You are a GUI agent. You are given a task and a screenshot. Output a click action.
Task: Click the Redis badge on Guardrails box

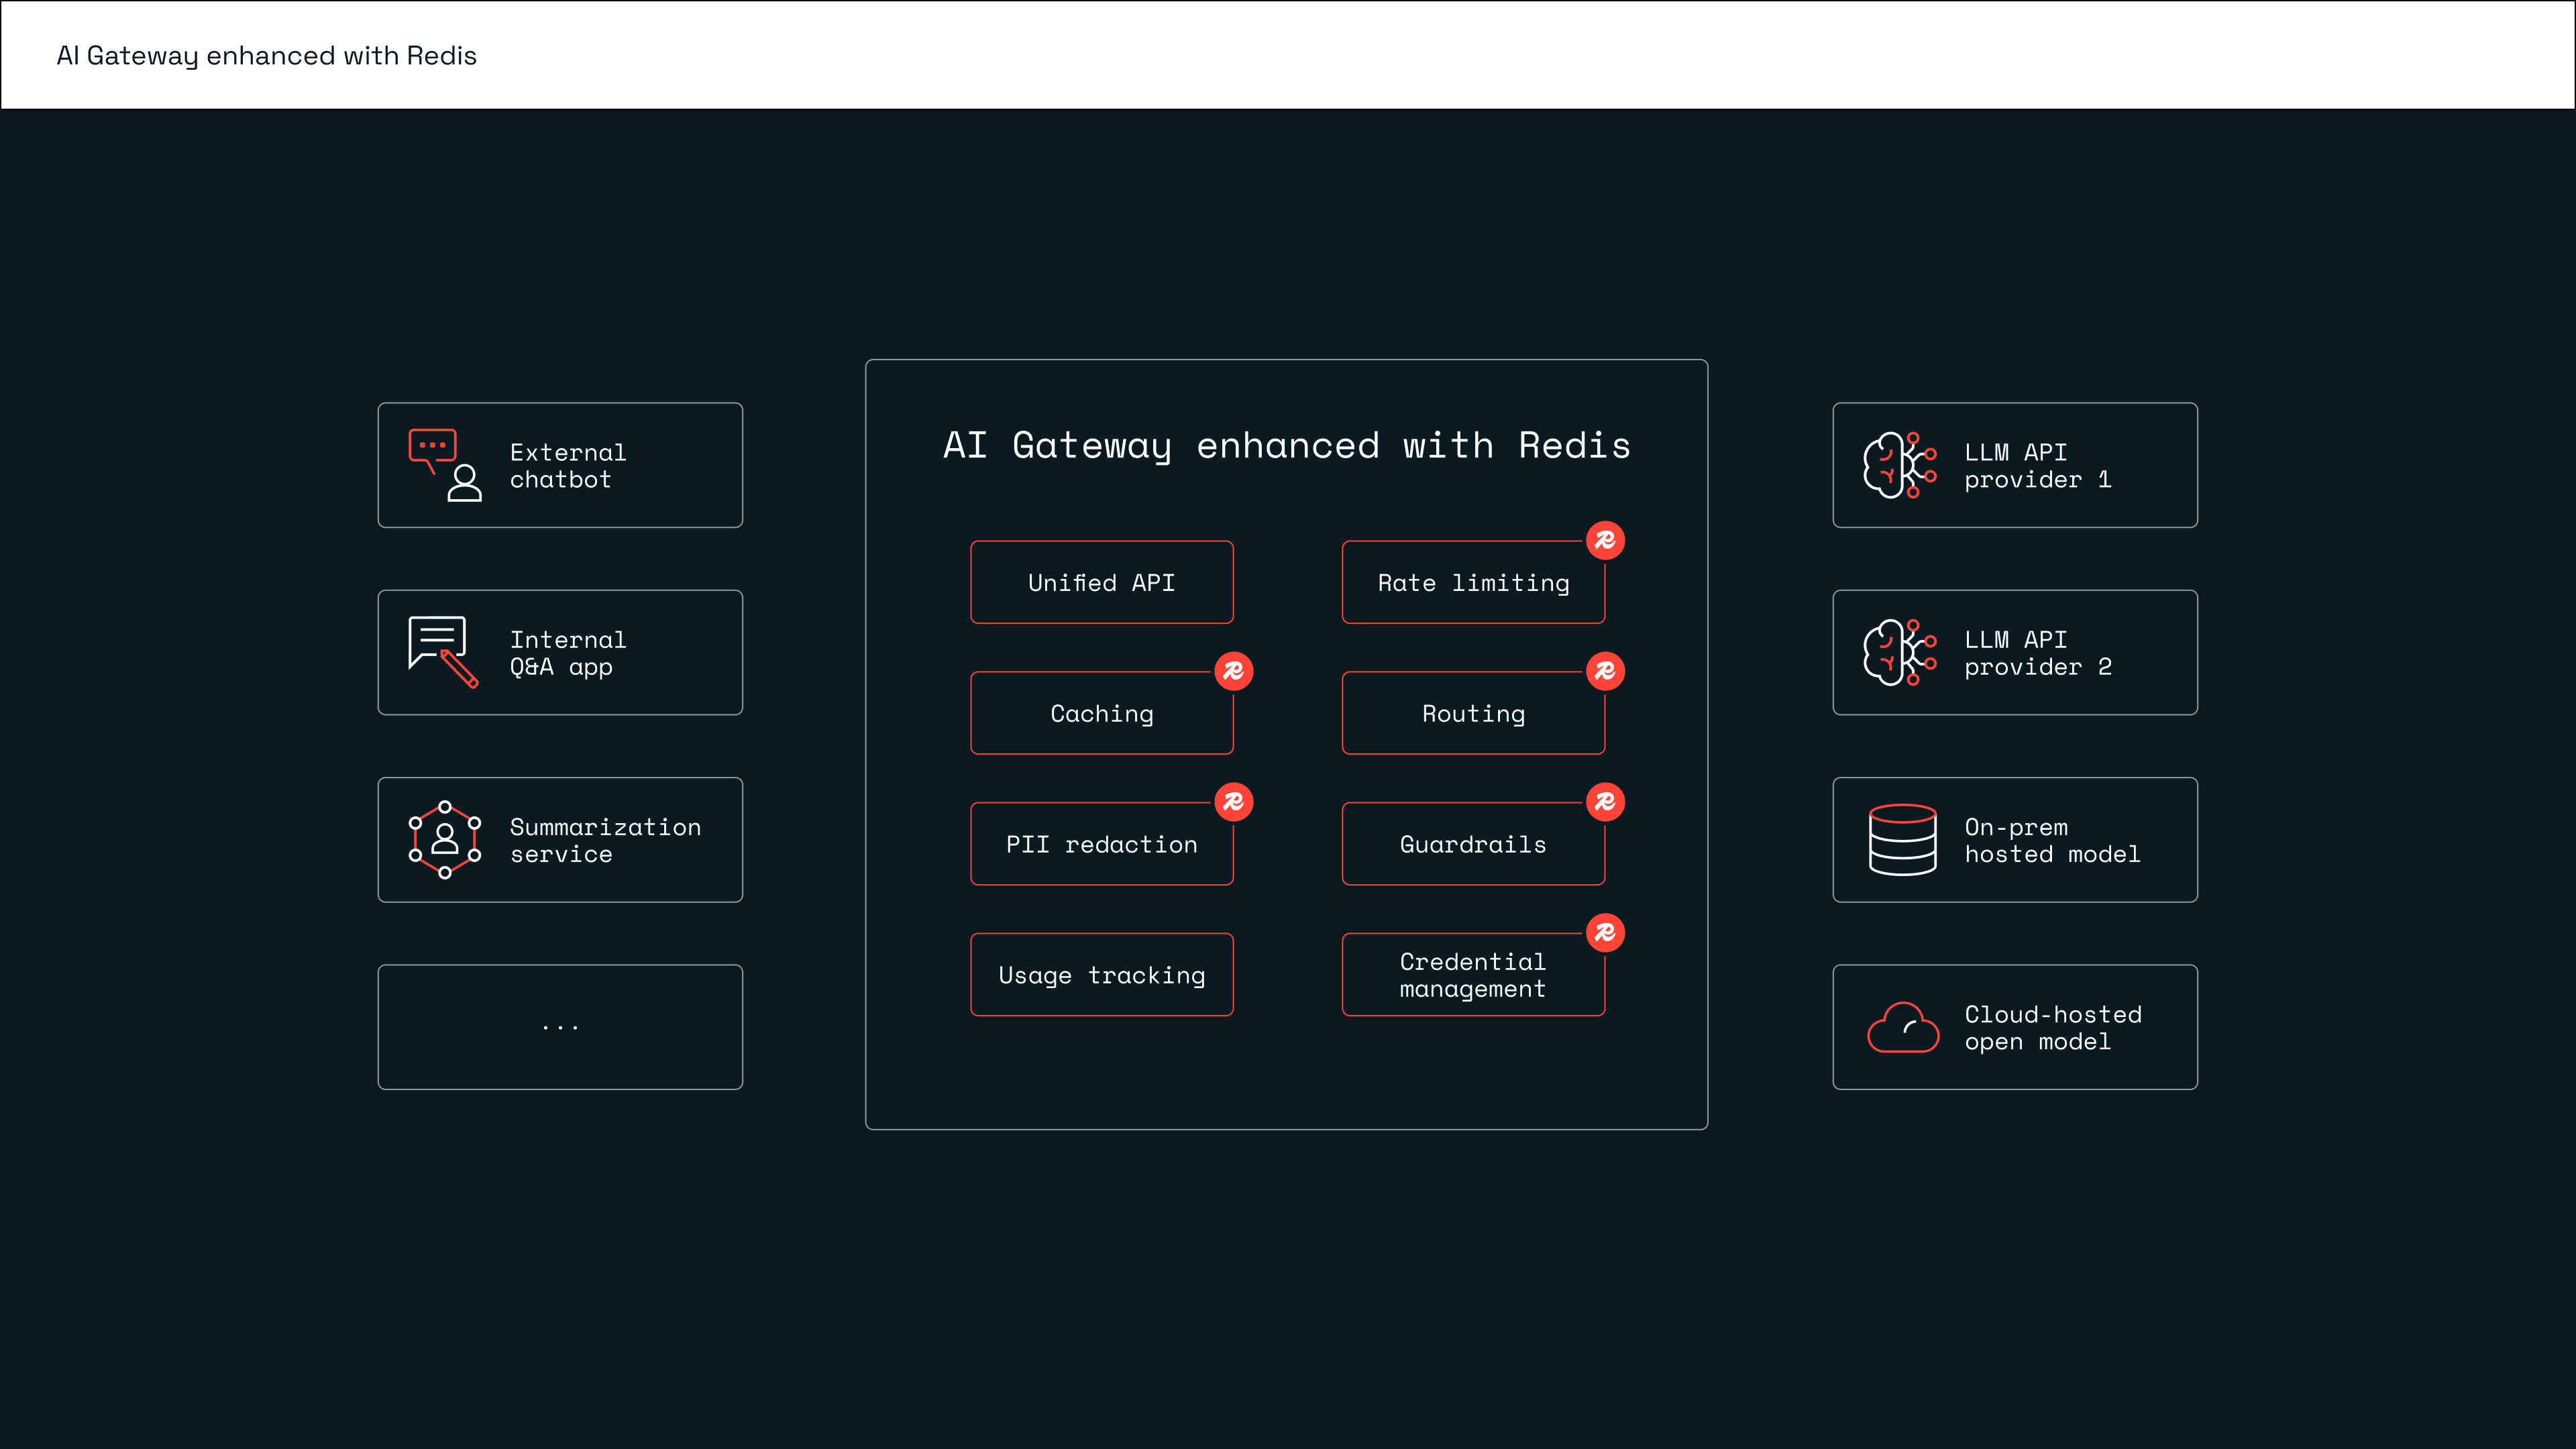pyautogui.click(x=1605, y=802)
